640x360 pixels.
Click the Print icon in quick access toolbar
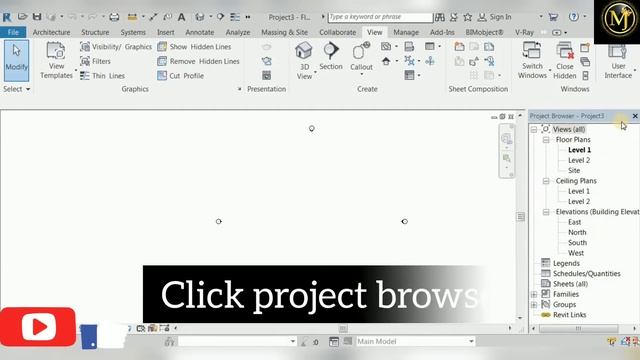pos(114,17)
